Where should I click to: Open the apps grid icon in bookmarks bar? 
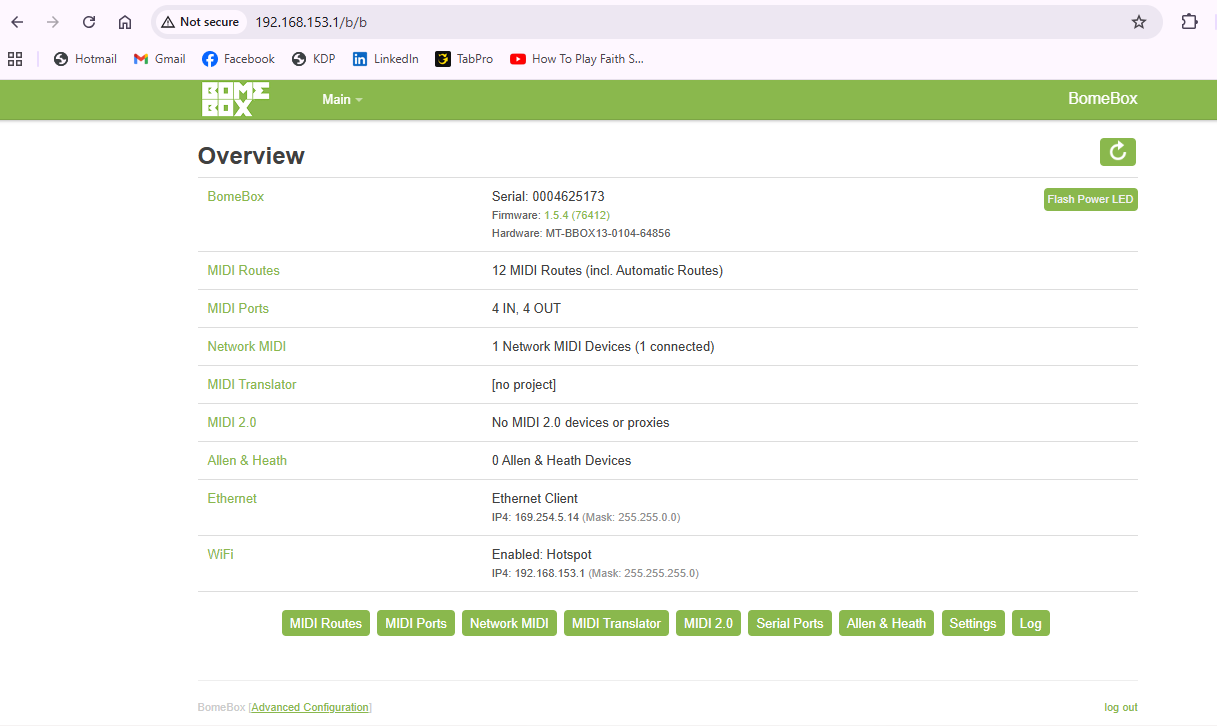tap(15, 59)
